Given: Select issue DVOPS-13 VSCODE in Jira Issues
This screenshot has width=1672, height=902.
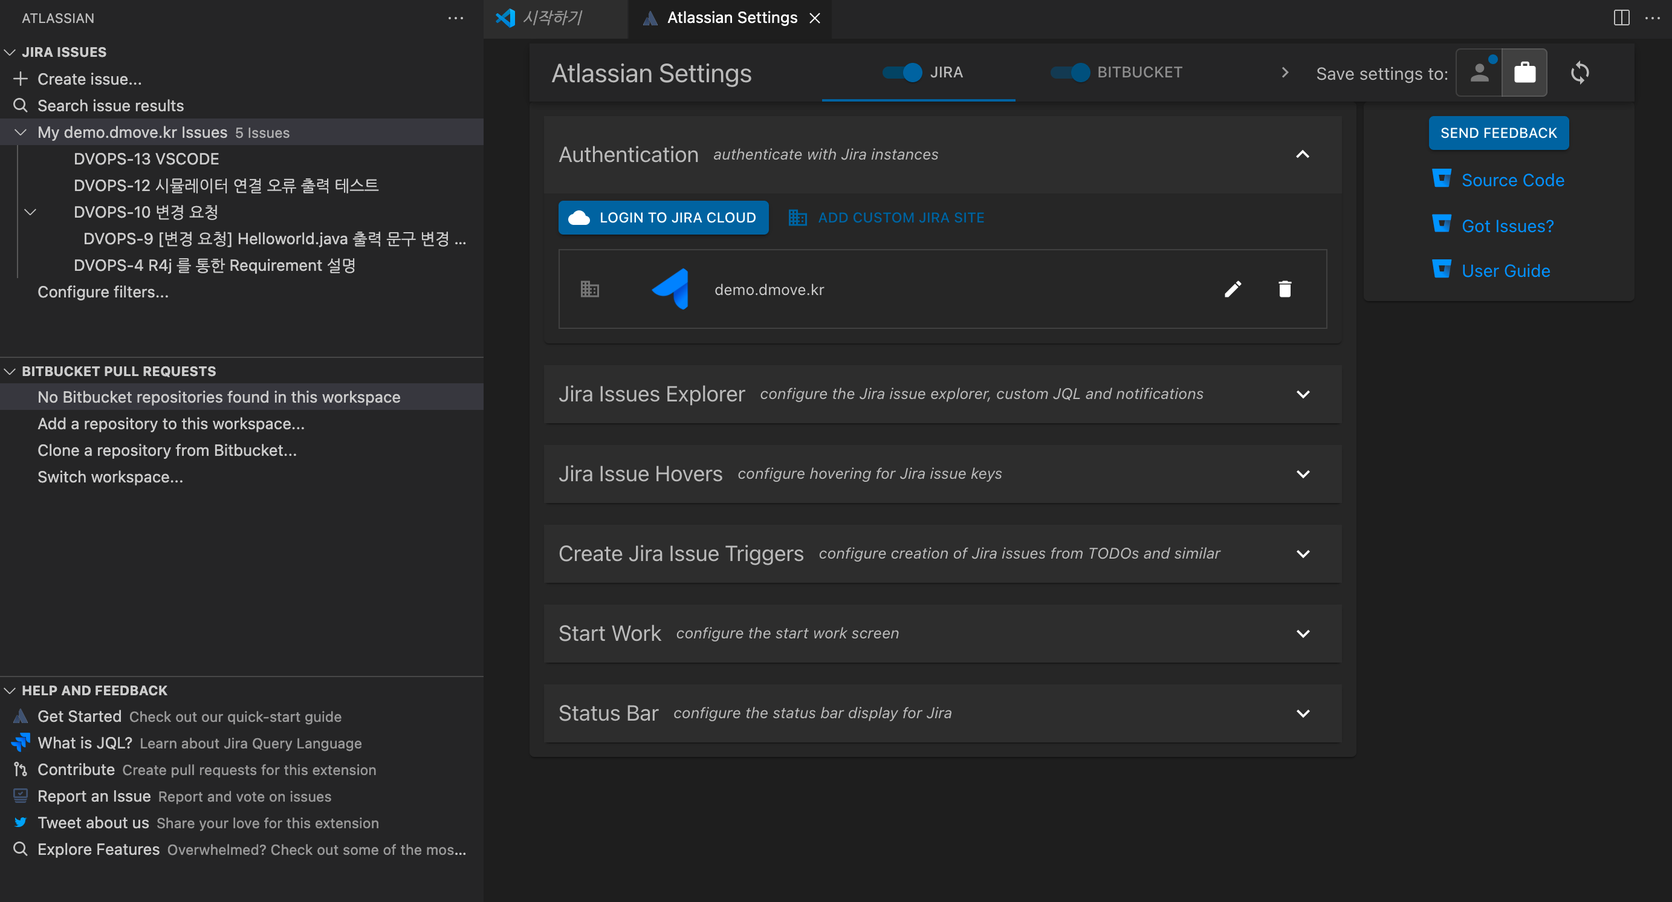Looking at the screenshot, I should click(x=146, y=158).
